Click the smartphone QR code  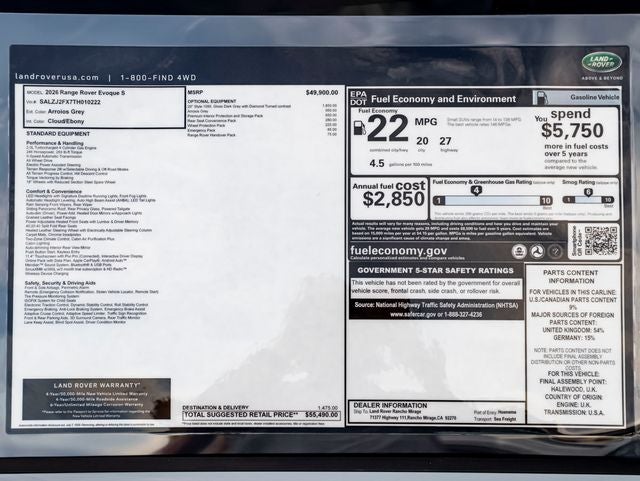601,241
